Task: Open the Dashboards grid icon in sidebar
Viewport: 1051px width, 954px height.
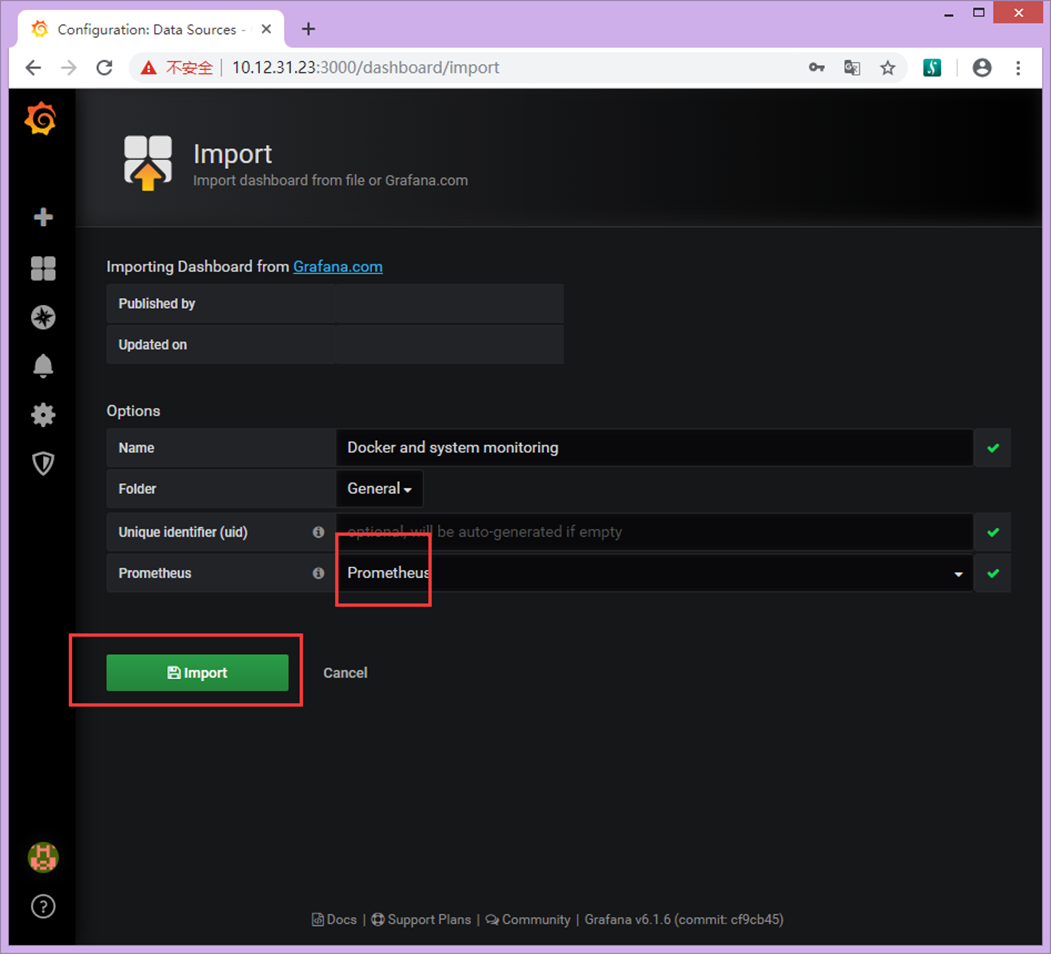Action: click(44, 268)
